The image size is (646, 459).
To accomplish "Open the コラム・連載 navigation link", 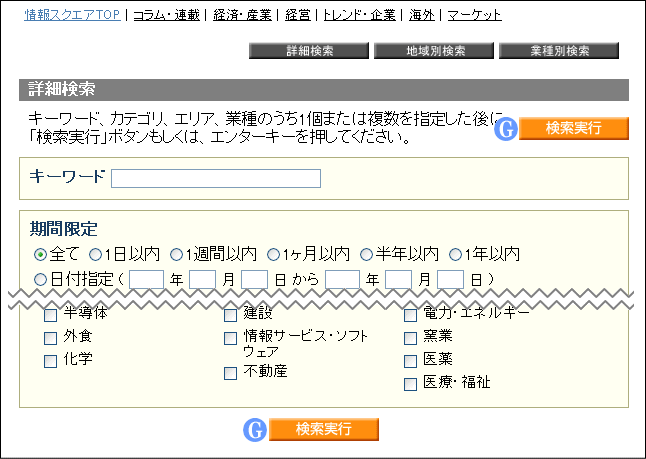I will pos(166,15).
